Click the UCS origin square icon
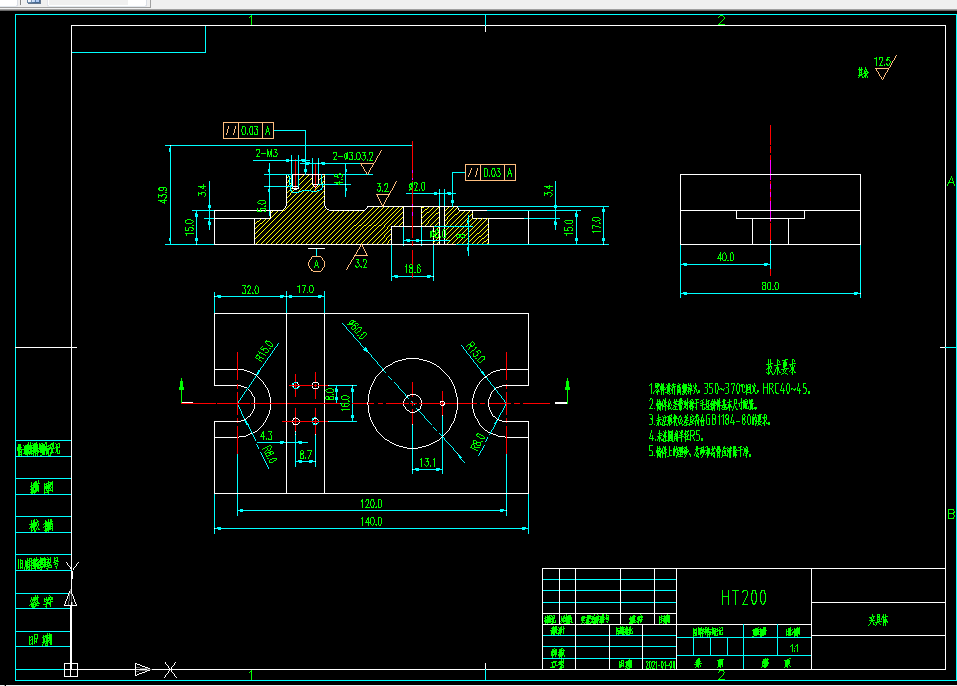Image resolution: width=957 pixels, height=686 pixels. tap(71, 670)
